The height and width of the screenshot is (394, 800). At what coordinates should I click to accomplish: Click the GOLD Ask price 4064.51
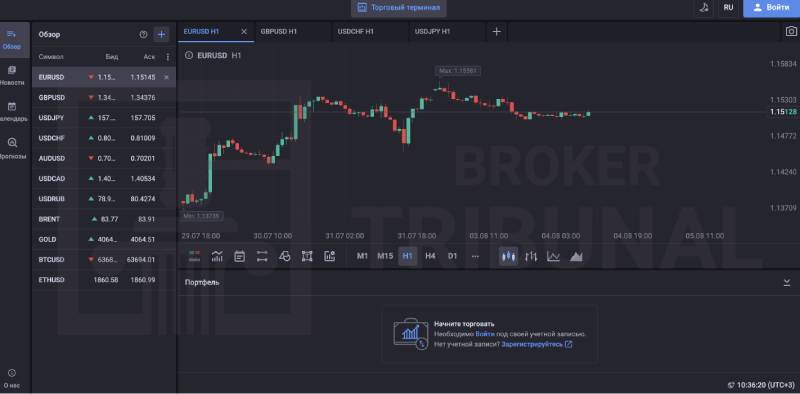143,239
